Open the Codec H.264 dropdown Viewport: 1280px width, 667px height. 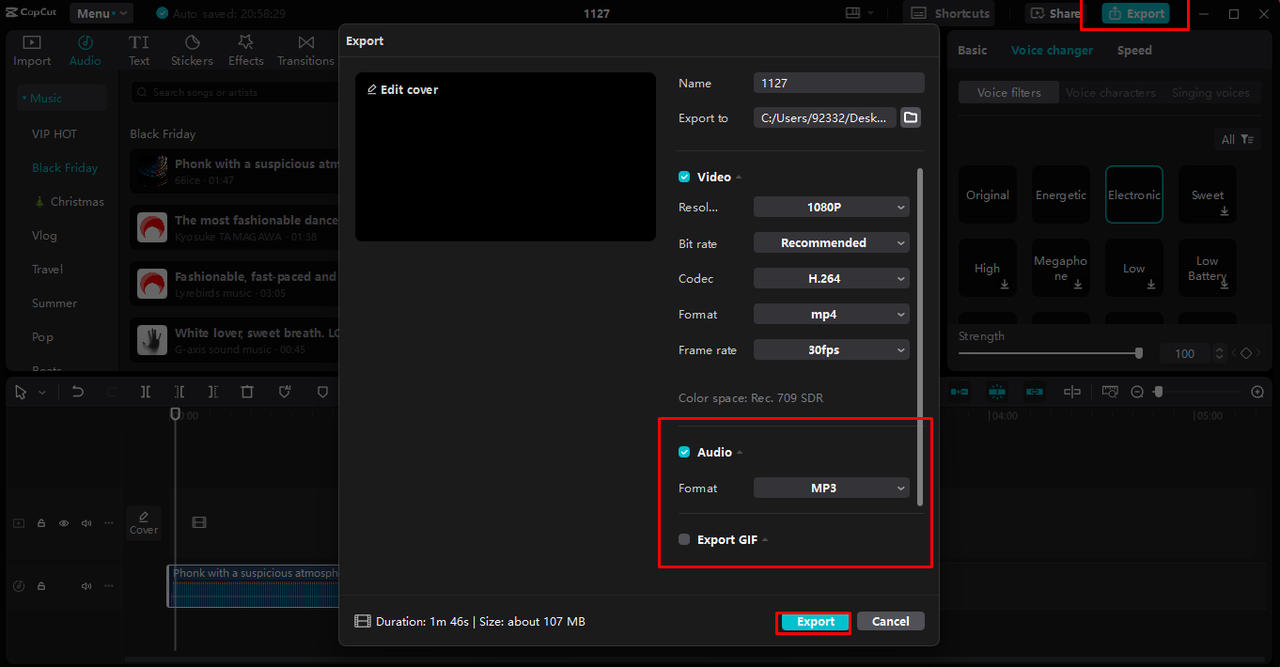tap(831, 279)
